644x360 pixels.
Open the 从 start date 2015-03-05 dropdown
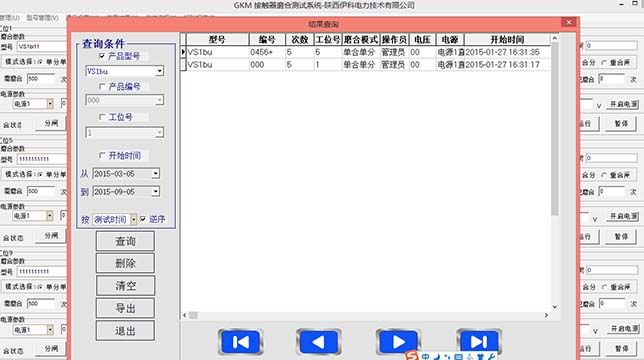pos(156,174)
